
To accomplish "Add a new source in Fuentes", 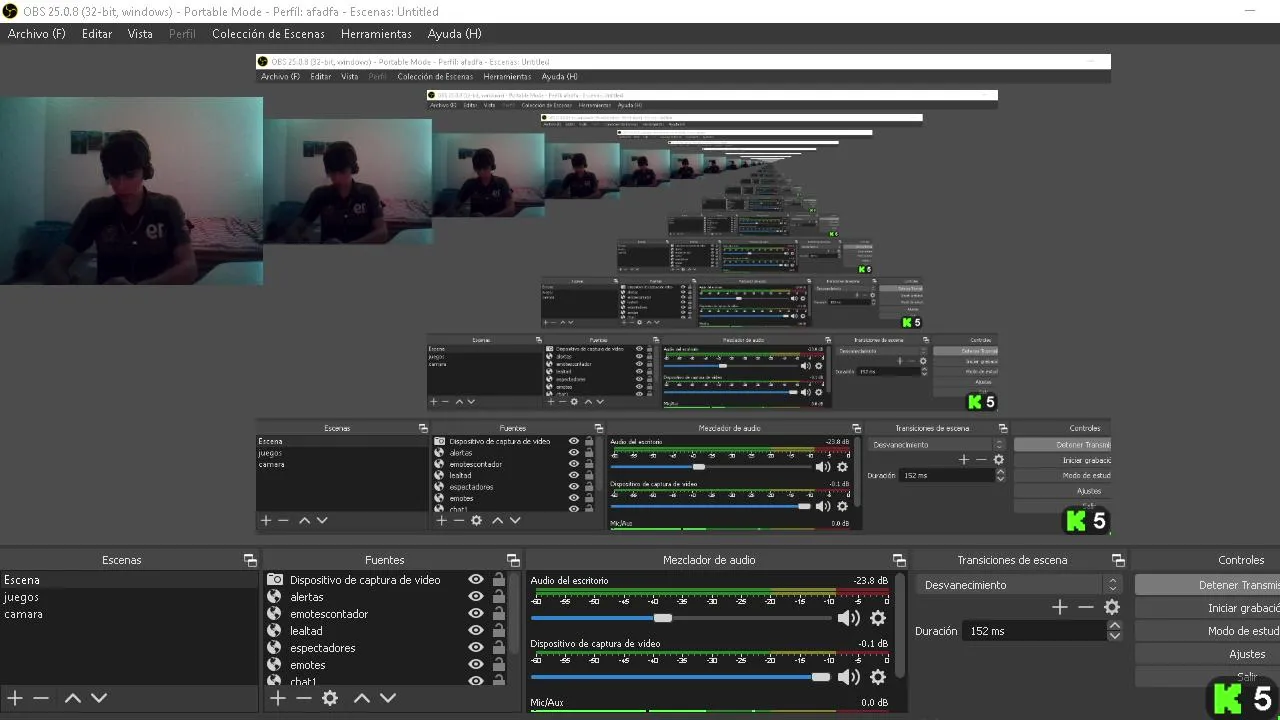I will [x=278, y=698].
